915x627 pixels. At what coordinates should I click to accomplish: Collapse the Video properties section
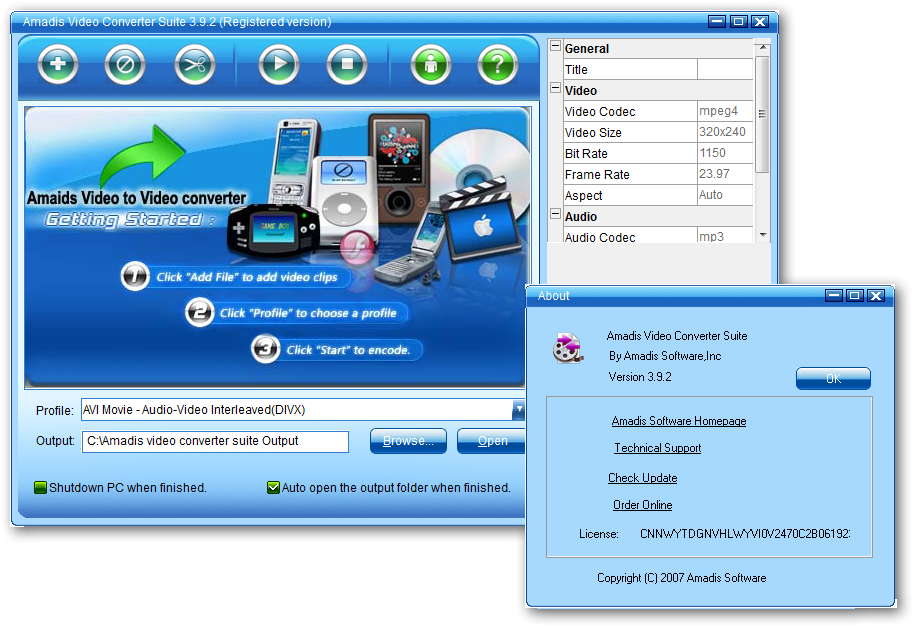[556, 88]
